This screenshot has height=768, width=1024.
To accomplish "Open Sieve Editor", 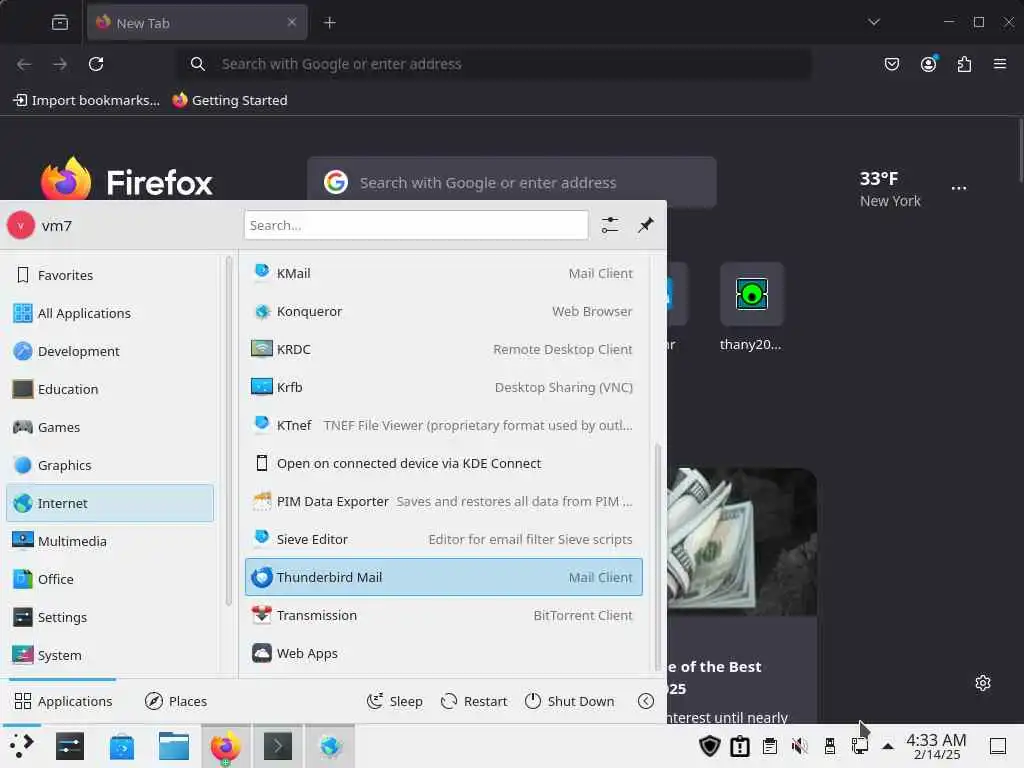I will click(443, 539).
